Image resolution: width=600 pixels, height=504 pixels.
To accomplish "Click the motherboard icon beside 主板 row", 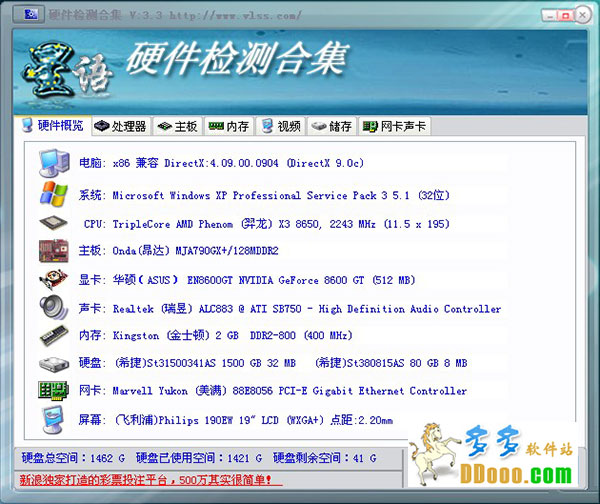I will coord(54,251).
